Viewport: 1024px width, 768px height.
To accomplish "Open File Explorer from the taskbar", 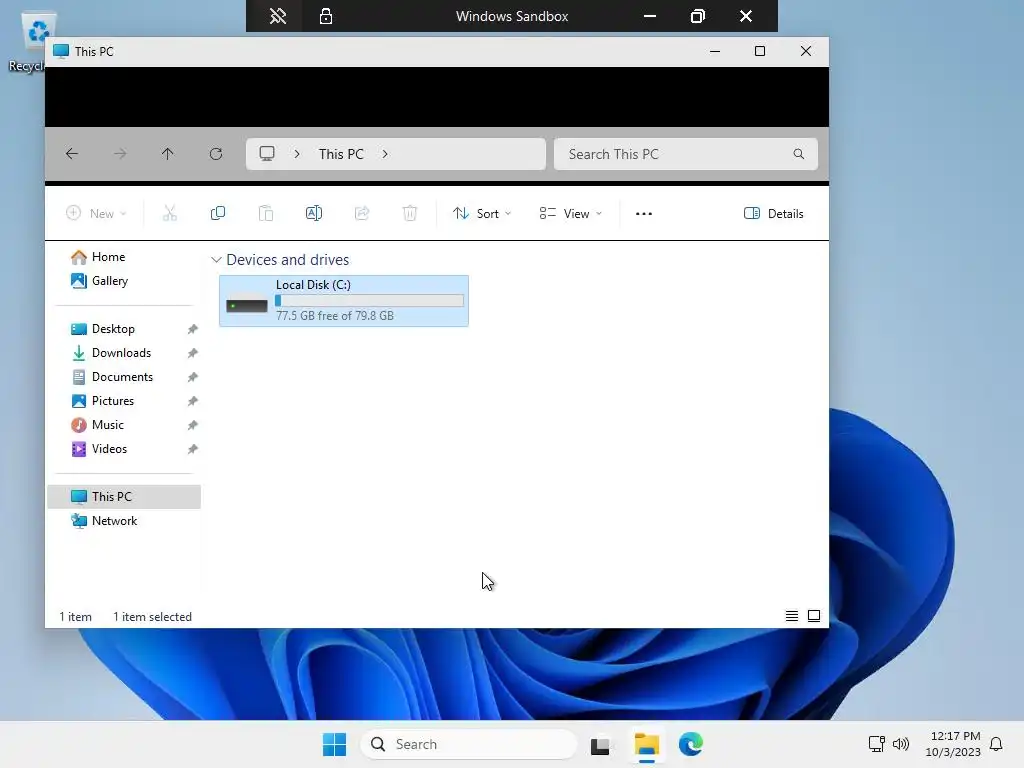I will tap(647, 744).
